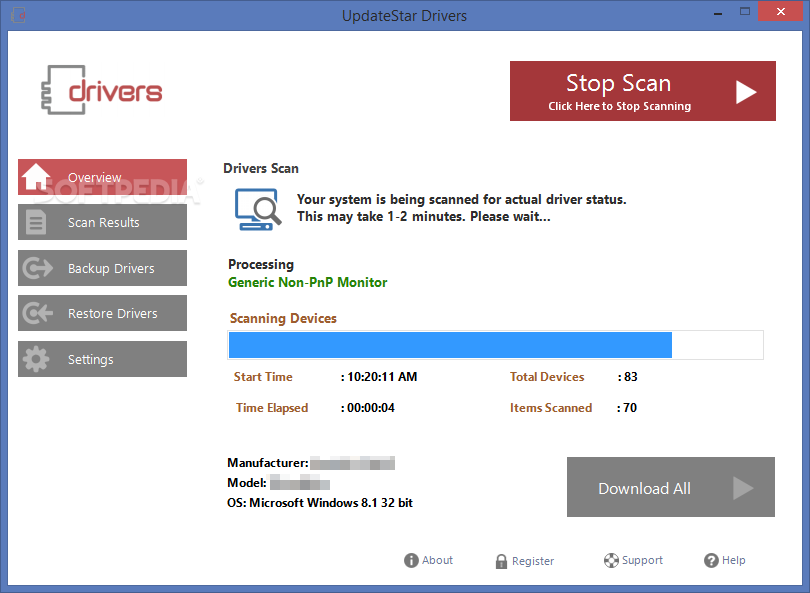This screenshot has width=810, height=593.
Task: Switch to Restore Drivers
Action: pos(102,313)
